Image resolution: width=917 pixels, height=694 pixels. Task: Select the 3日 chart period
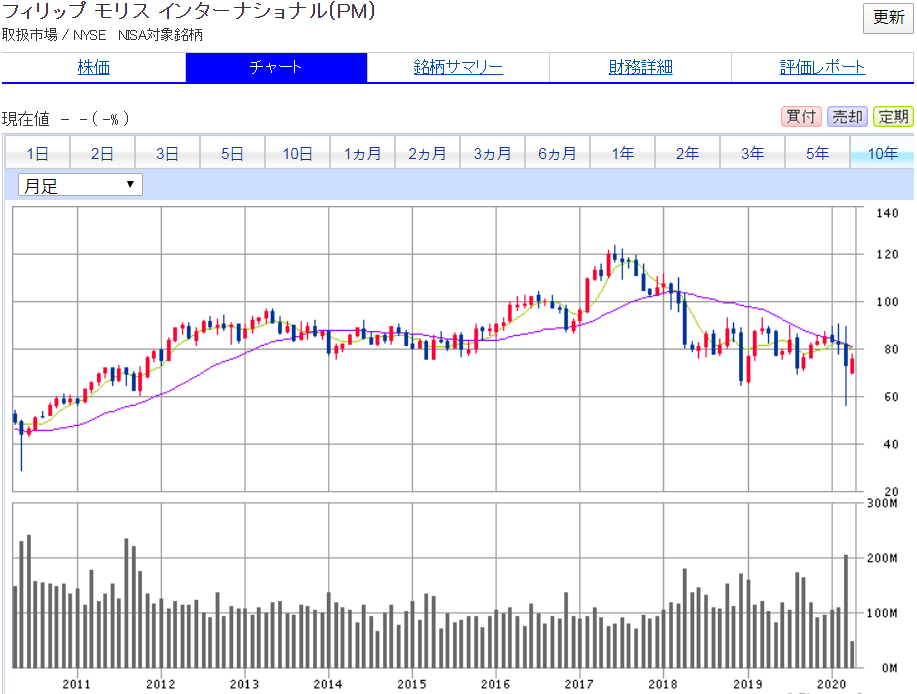[167, 153]
